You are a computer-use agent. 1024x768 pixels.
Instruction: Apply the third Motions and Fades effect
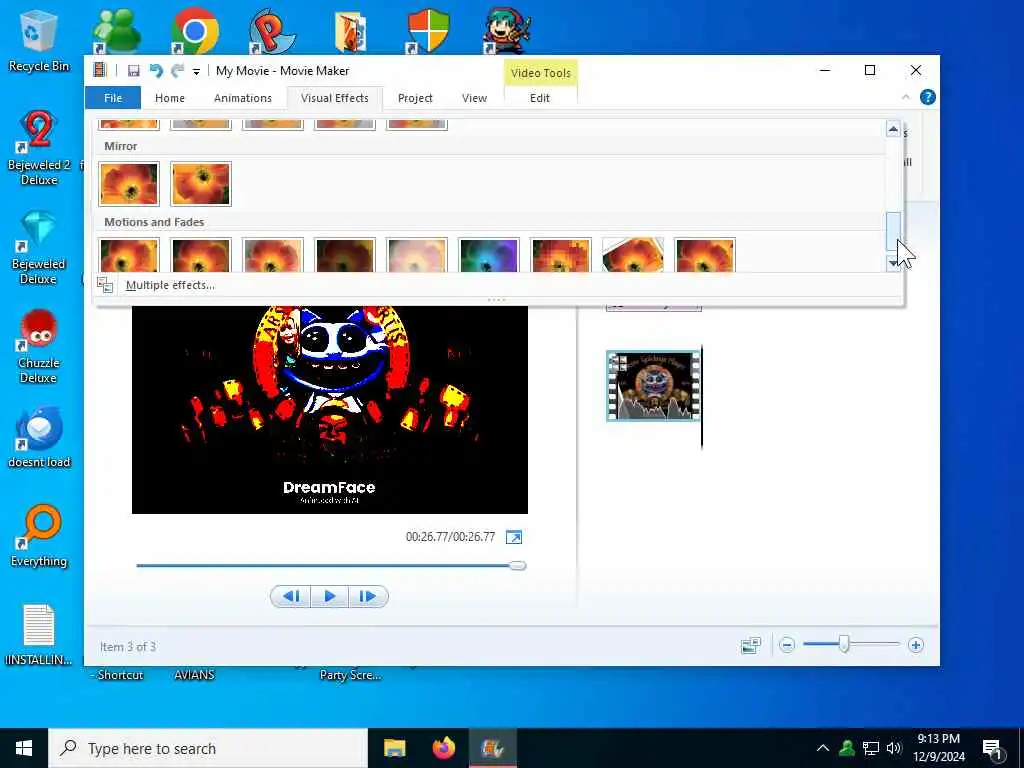tap(273, 255)
